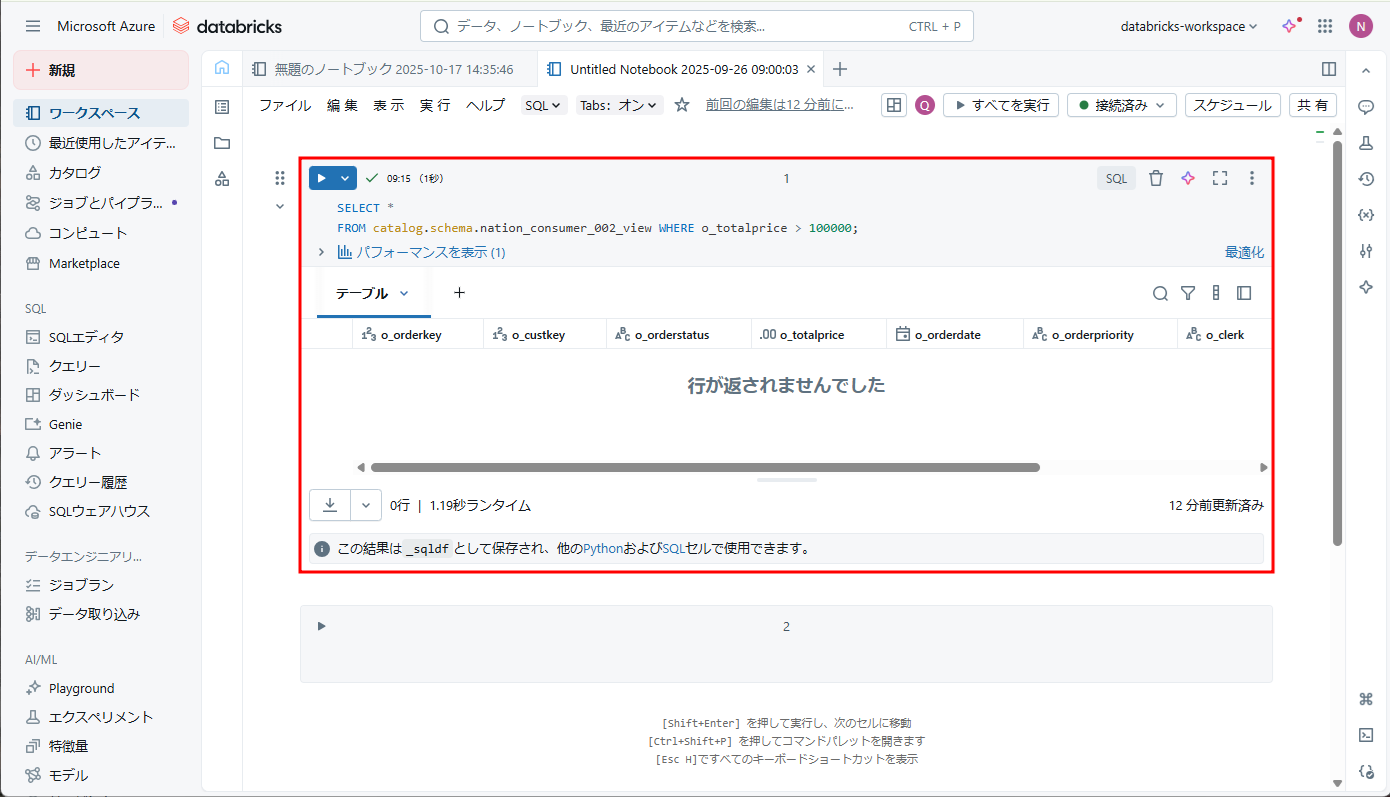Image resolution: width=1390 pixels, height=797 pixels.
Task: Expand cell 1 to fullscreen
Action: tap(1220, 178)
